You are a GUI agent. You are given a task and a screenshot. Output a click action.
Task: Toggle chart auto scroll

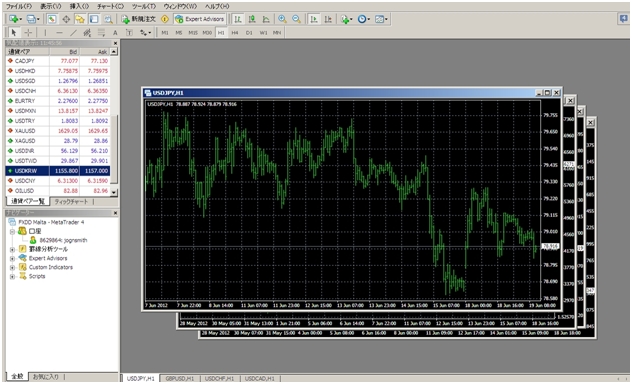314,19
